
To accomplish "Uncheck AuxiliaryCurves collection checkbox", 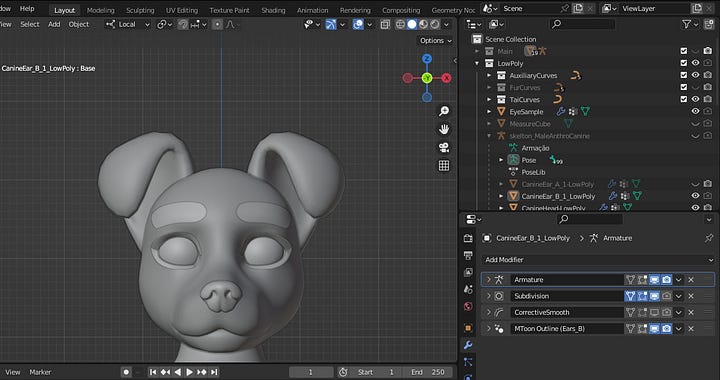I will pos(684,75).
